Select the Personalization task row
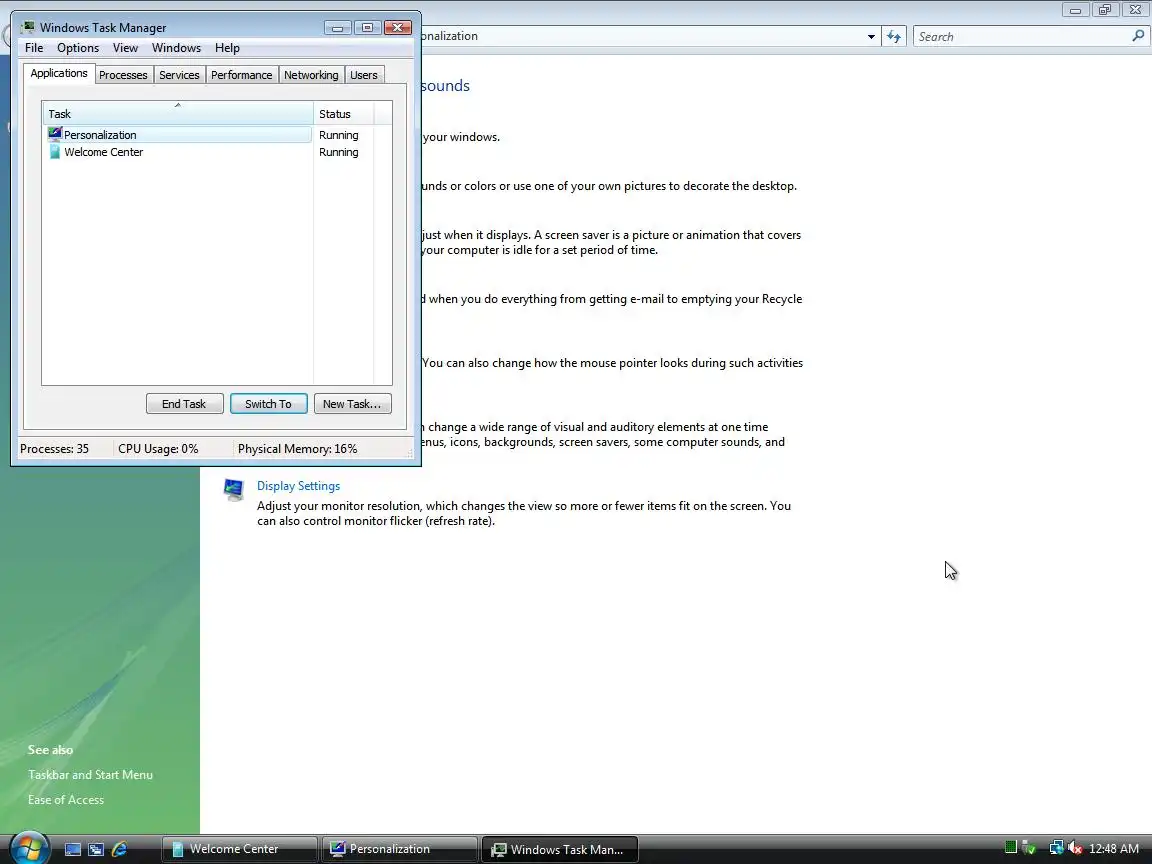This screenshot has width=1152, height=864. [x=177, y=134]
